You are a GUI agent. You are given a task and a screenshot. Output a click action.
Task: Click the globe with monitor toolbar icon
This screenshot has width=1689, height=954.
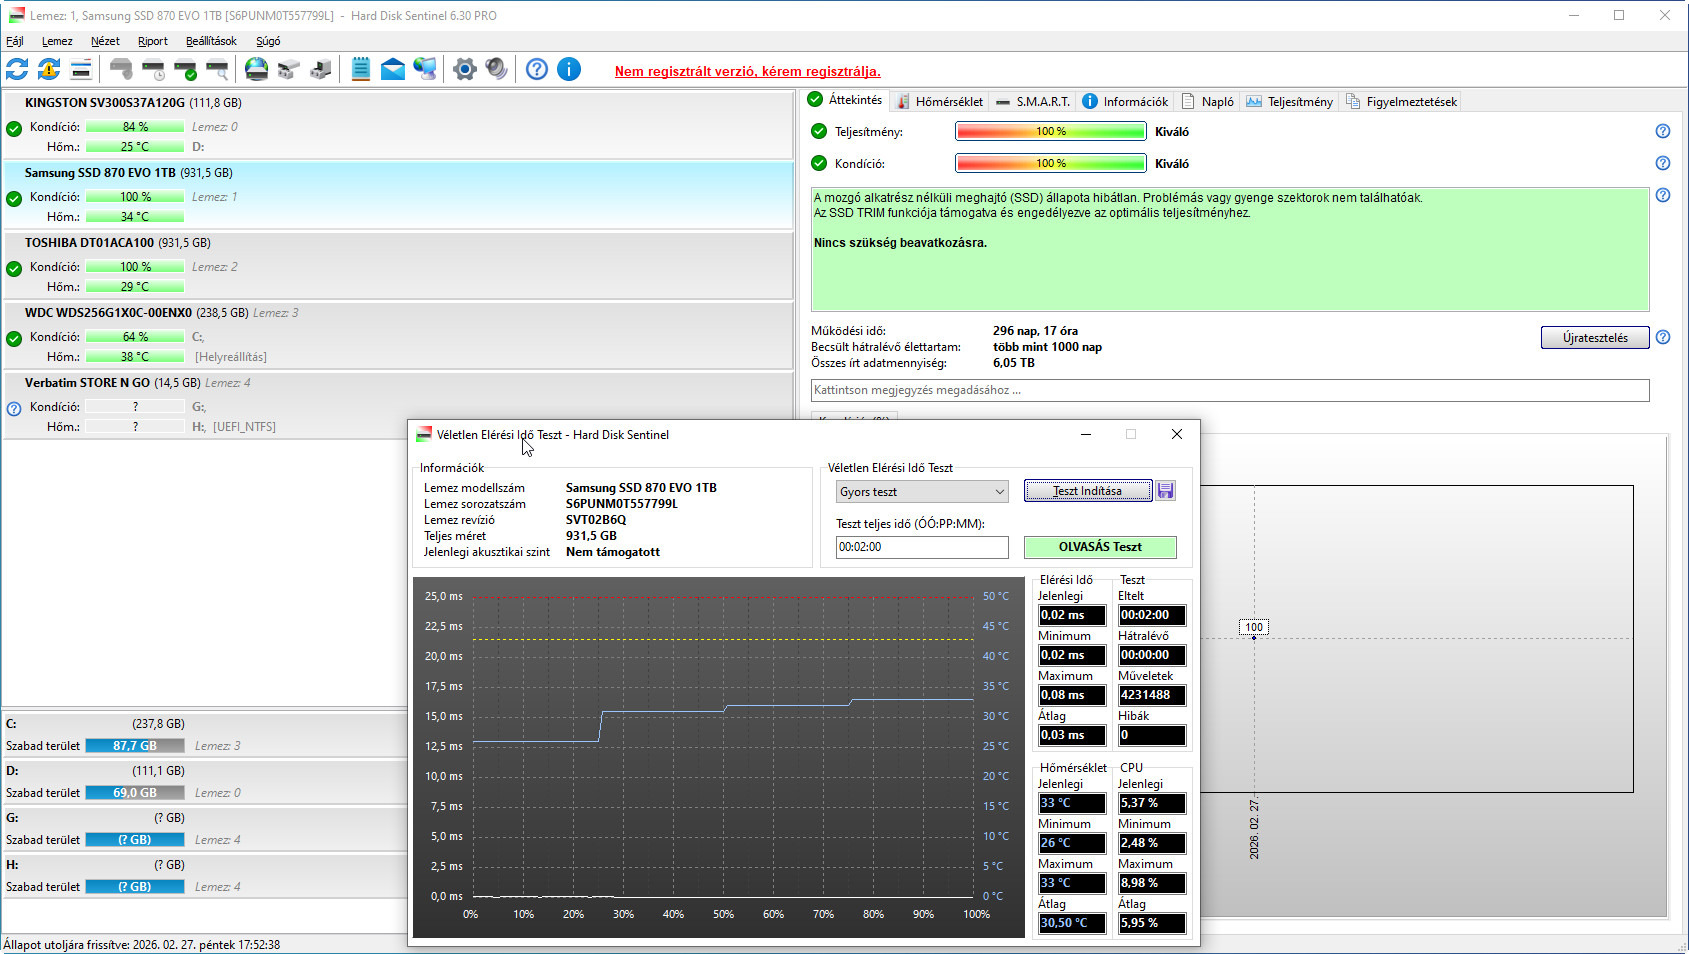[x=425, y=69]
